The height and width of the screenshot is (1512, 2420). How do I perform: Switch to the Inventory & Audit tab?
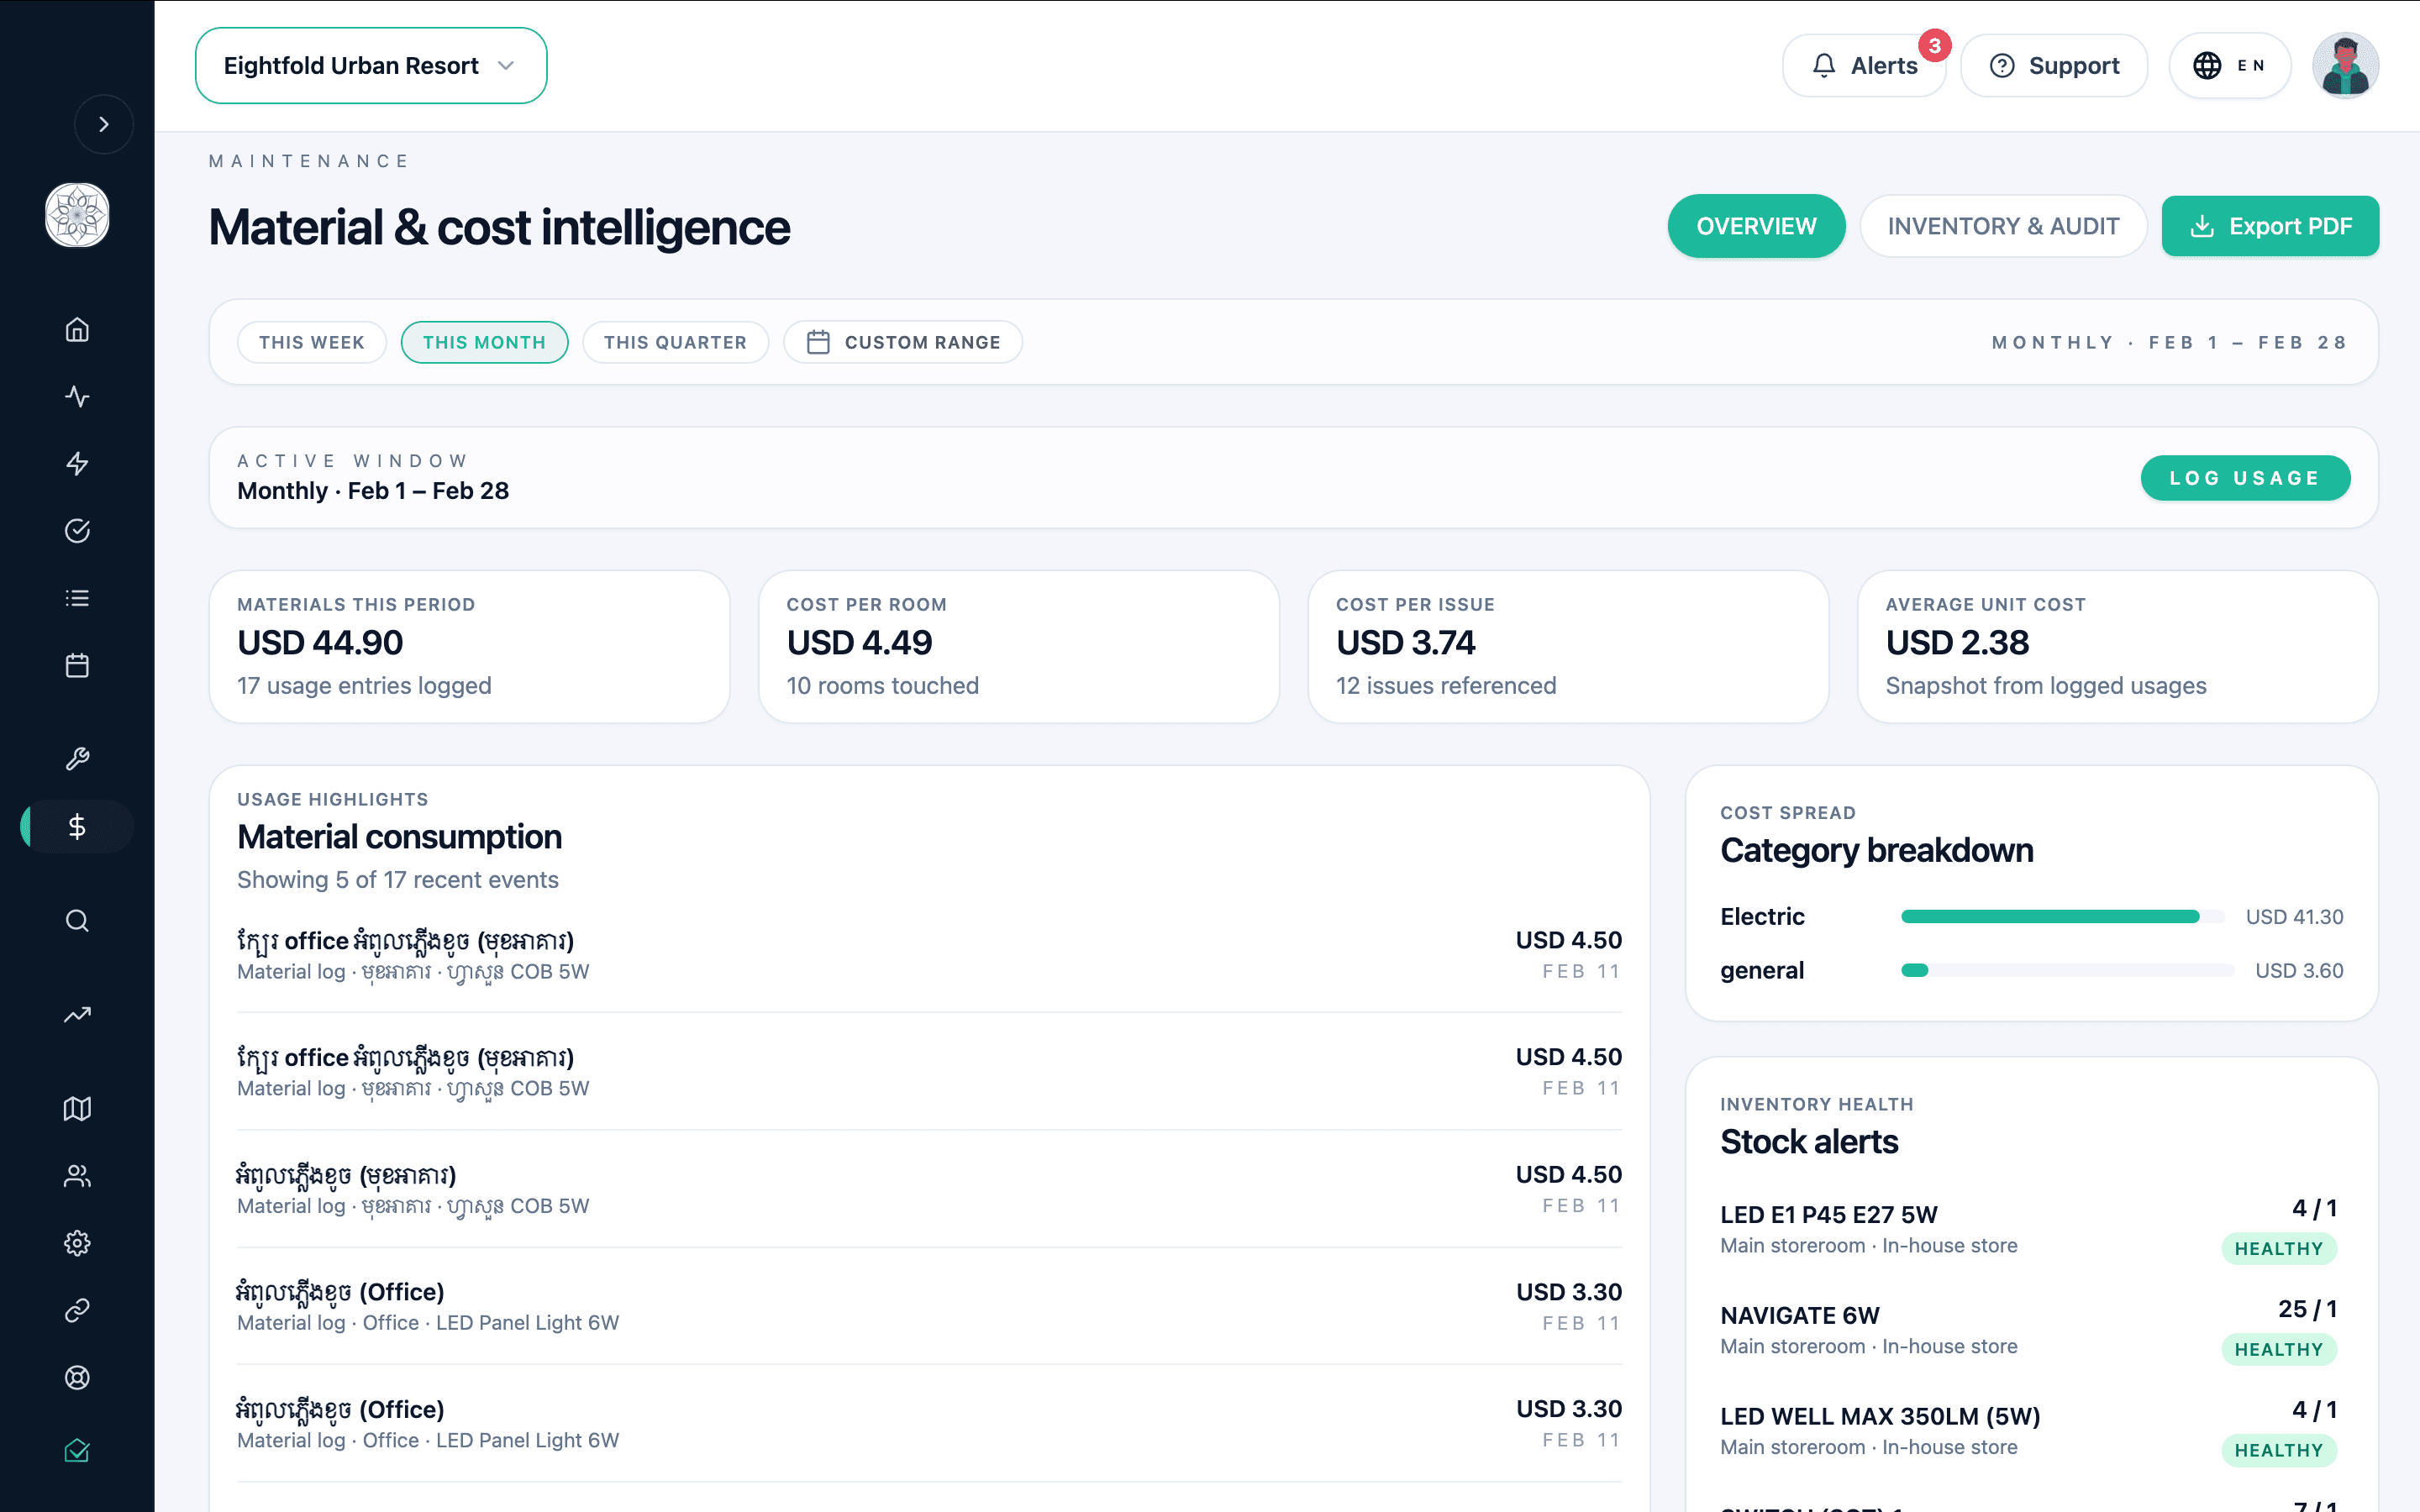click(2003, 226)
